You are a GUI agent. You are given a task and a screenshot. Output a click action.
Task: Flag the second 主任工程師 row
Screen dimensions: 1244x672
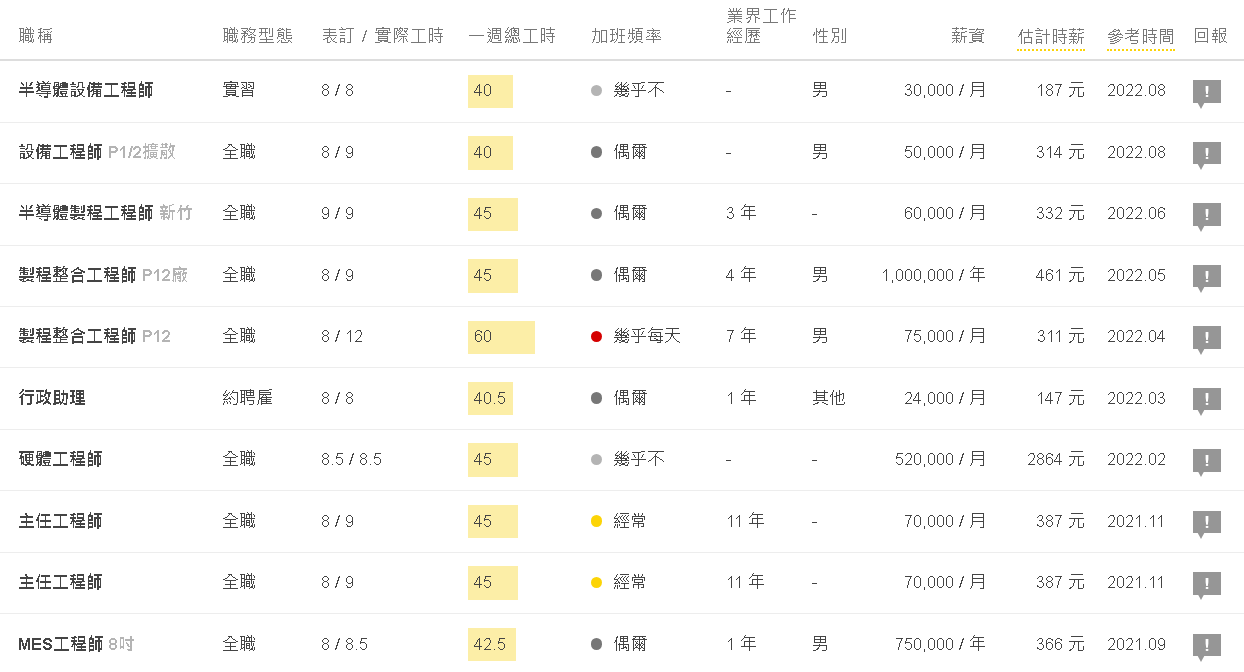1207,585
